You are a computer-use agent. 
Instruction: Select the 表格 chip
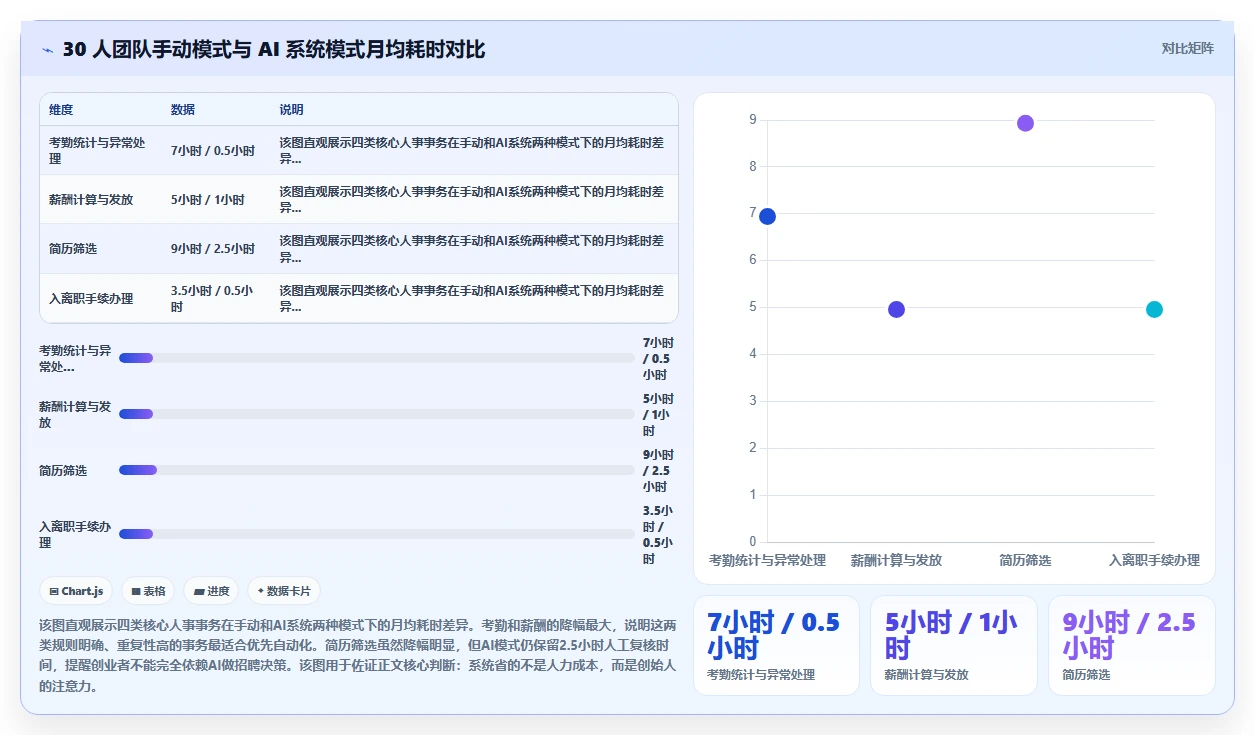point(148,591)
